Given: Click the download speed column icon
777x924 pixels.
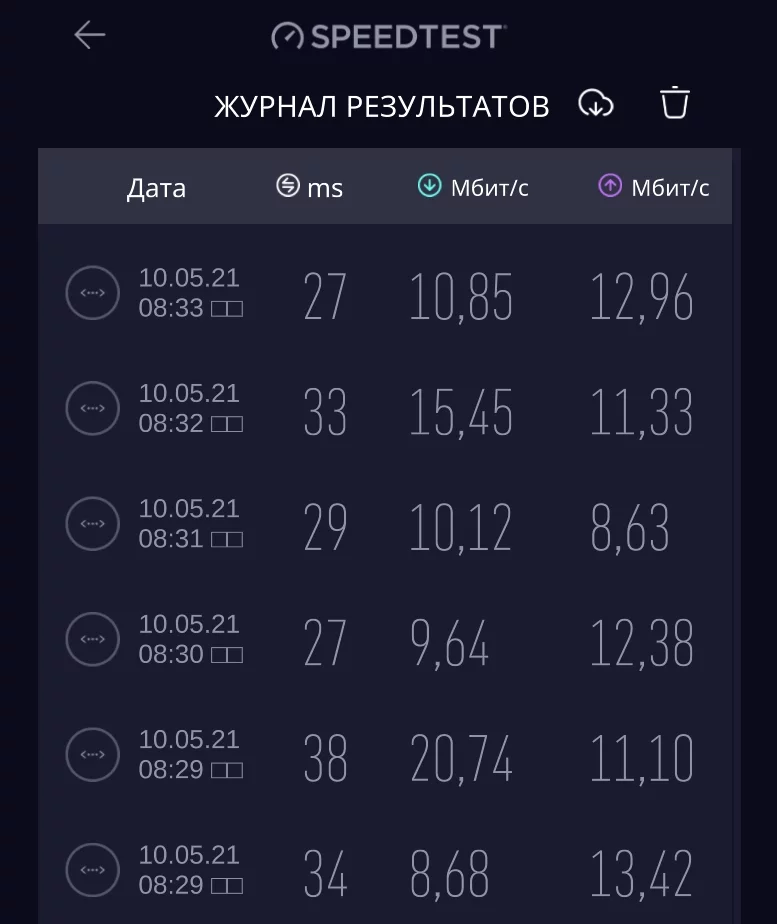Looking at the screenshot, I should pos(429,186).
